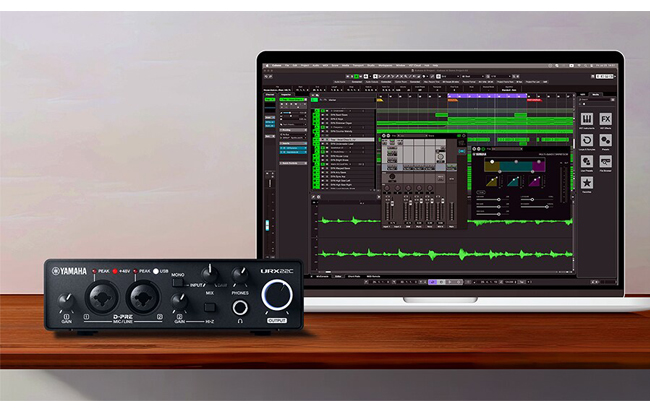Mute the SYN Counter Melody track
The height and width of the screenshot is (412, 650).
point(323,131)
